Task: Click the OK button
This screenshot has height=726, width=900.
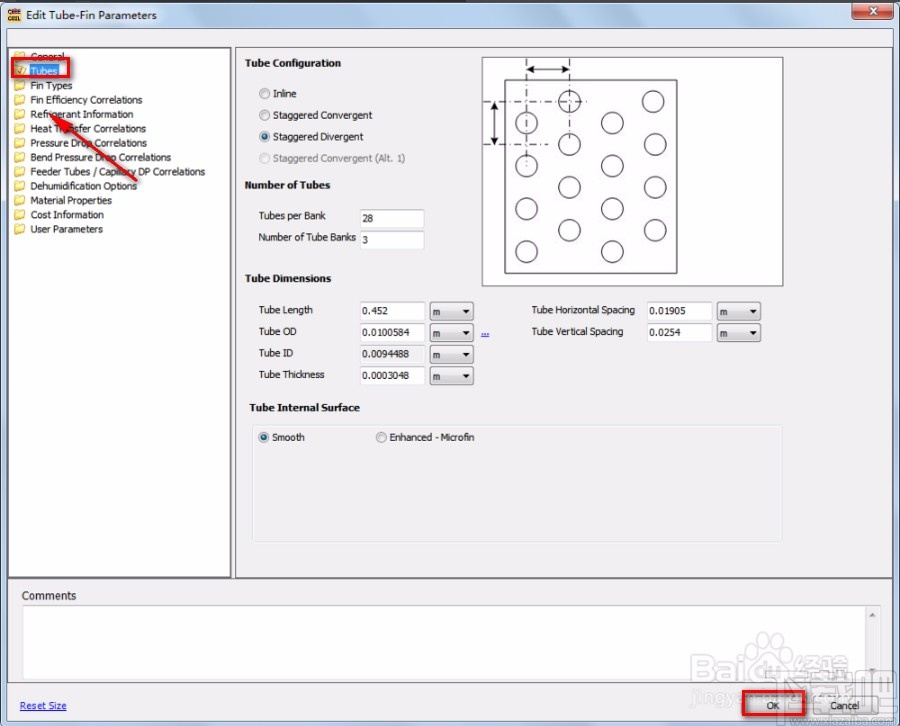Action: click(773, 705)
